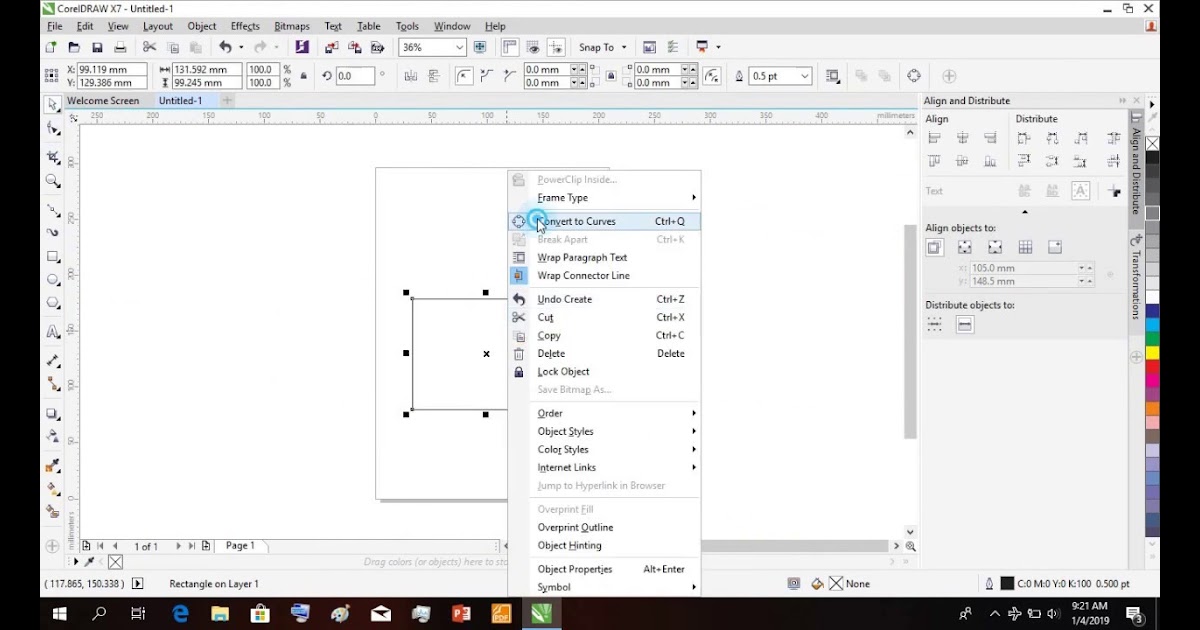1200x630 pixels.
Task: Select the Drop Shadow tool
Action: (x=53, y=413)
